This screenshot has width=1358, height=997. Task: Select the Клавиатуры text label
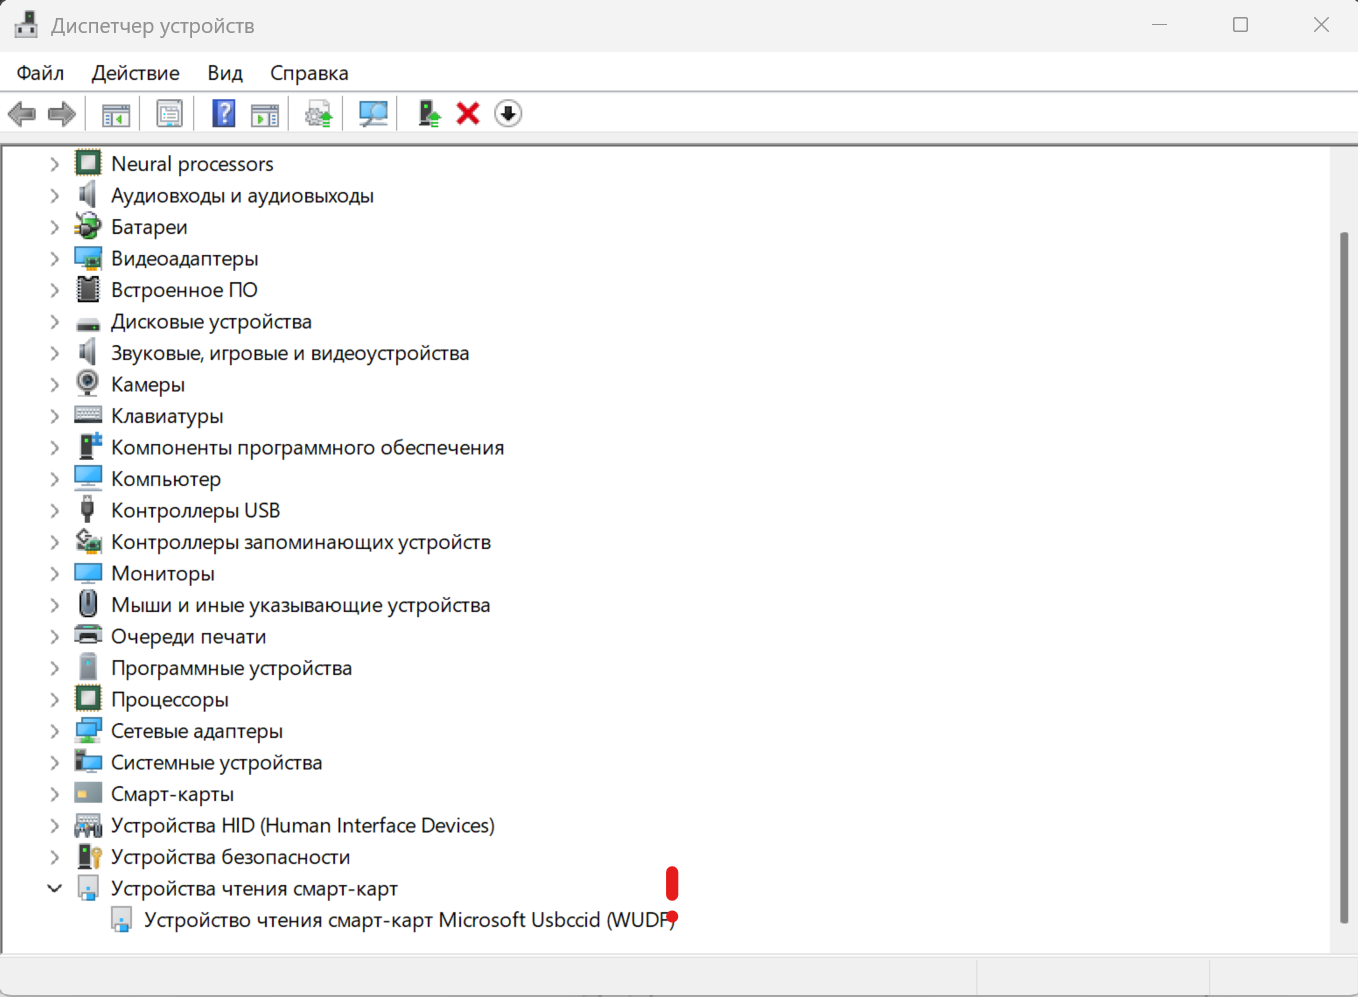click(167, 416)
